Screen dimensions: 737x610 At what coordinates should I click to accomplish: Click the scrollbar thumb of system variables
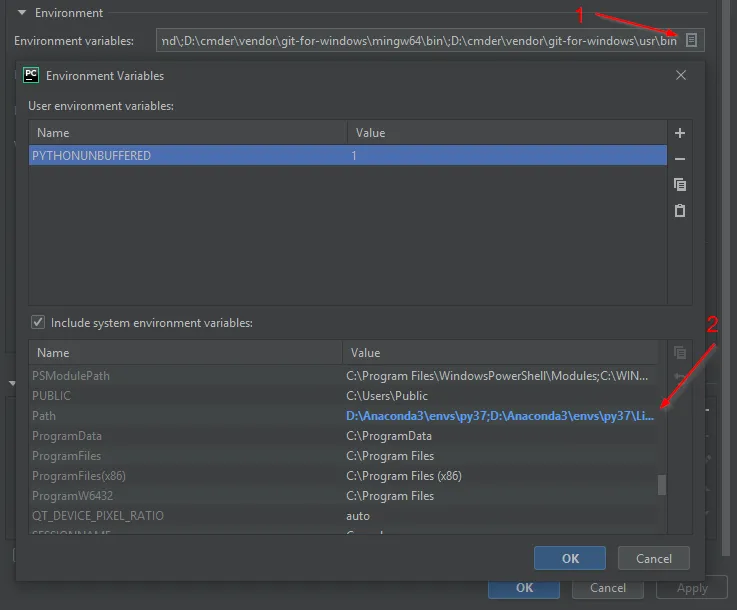[x=662, y=485]
